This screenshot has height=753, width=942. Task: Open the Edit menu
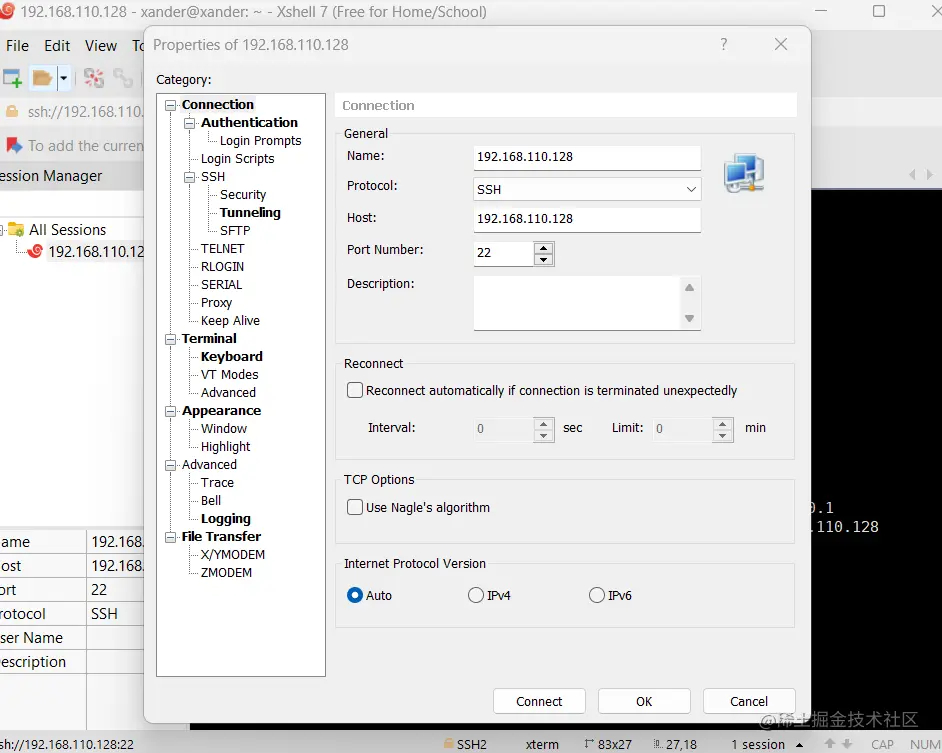57,46
